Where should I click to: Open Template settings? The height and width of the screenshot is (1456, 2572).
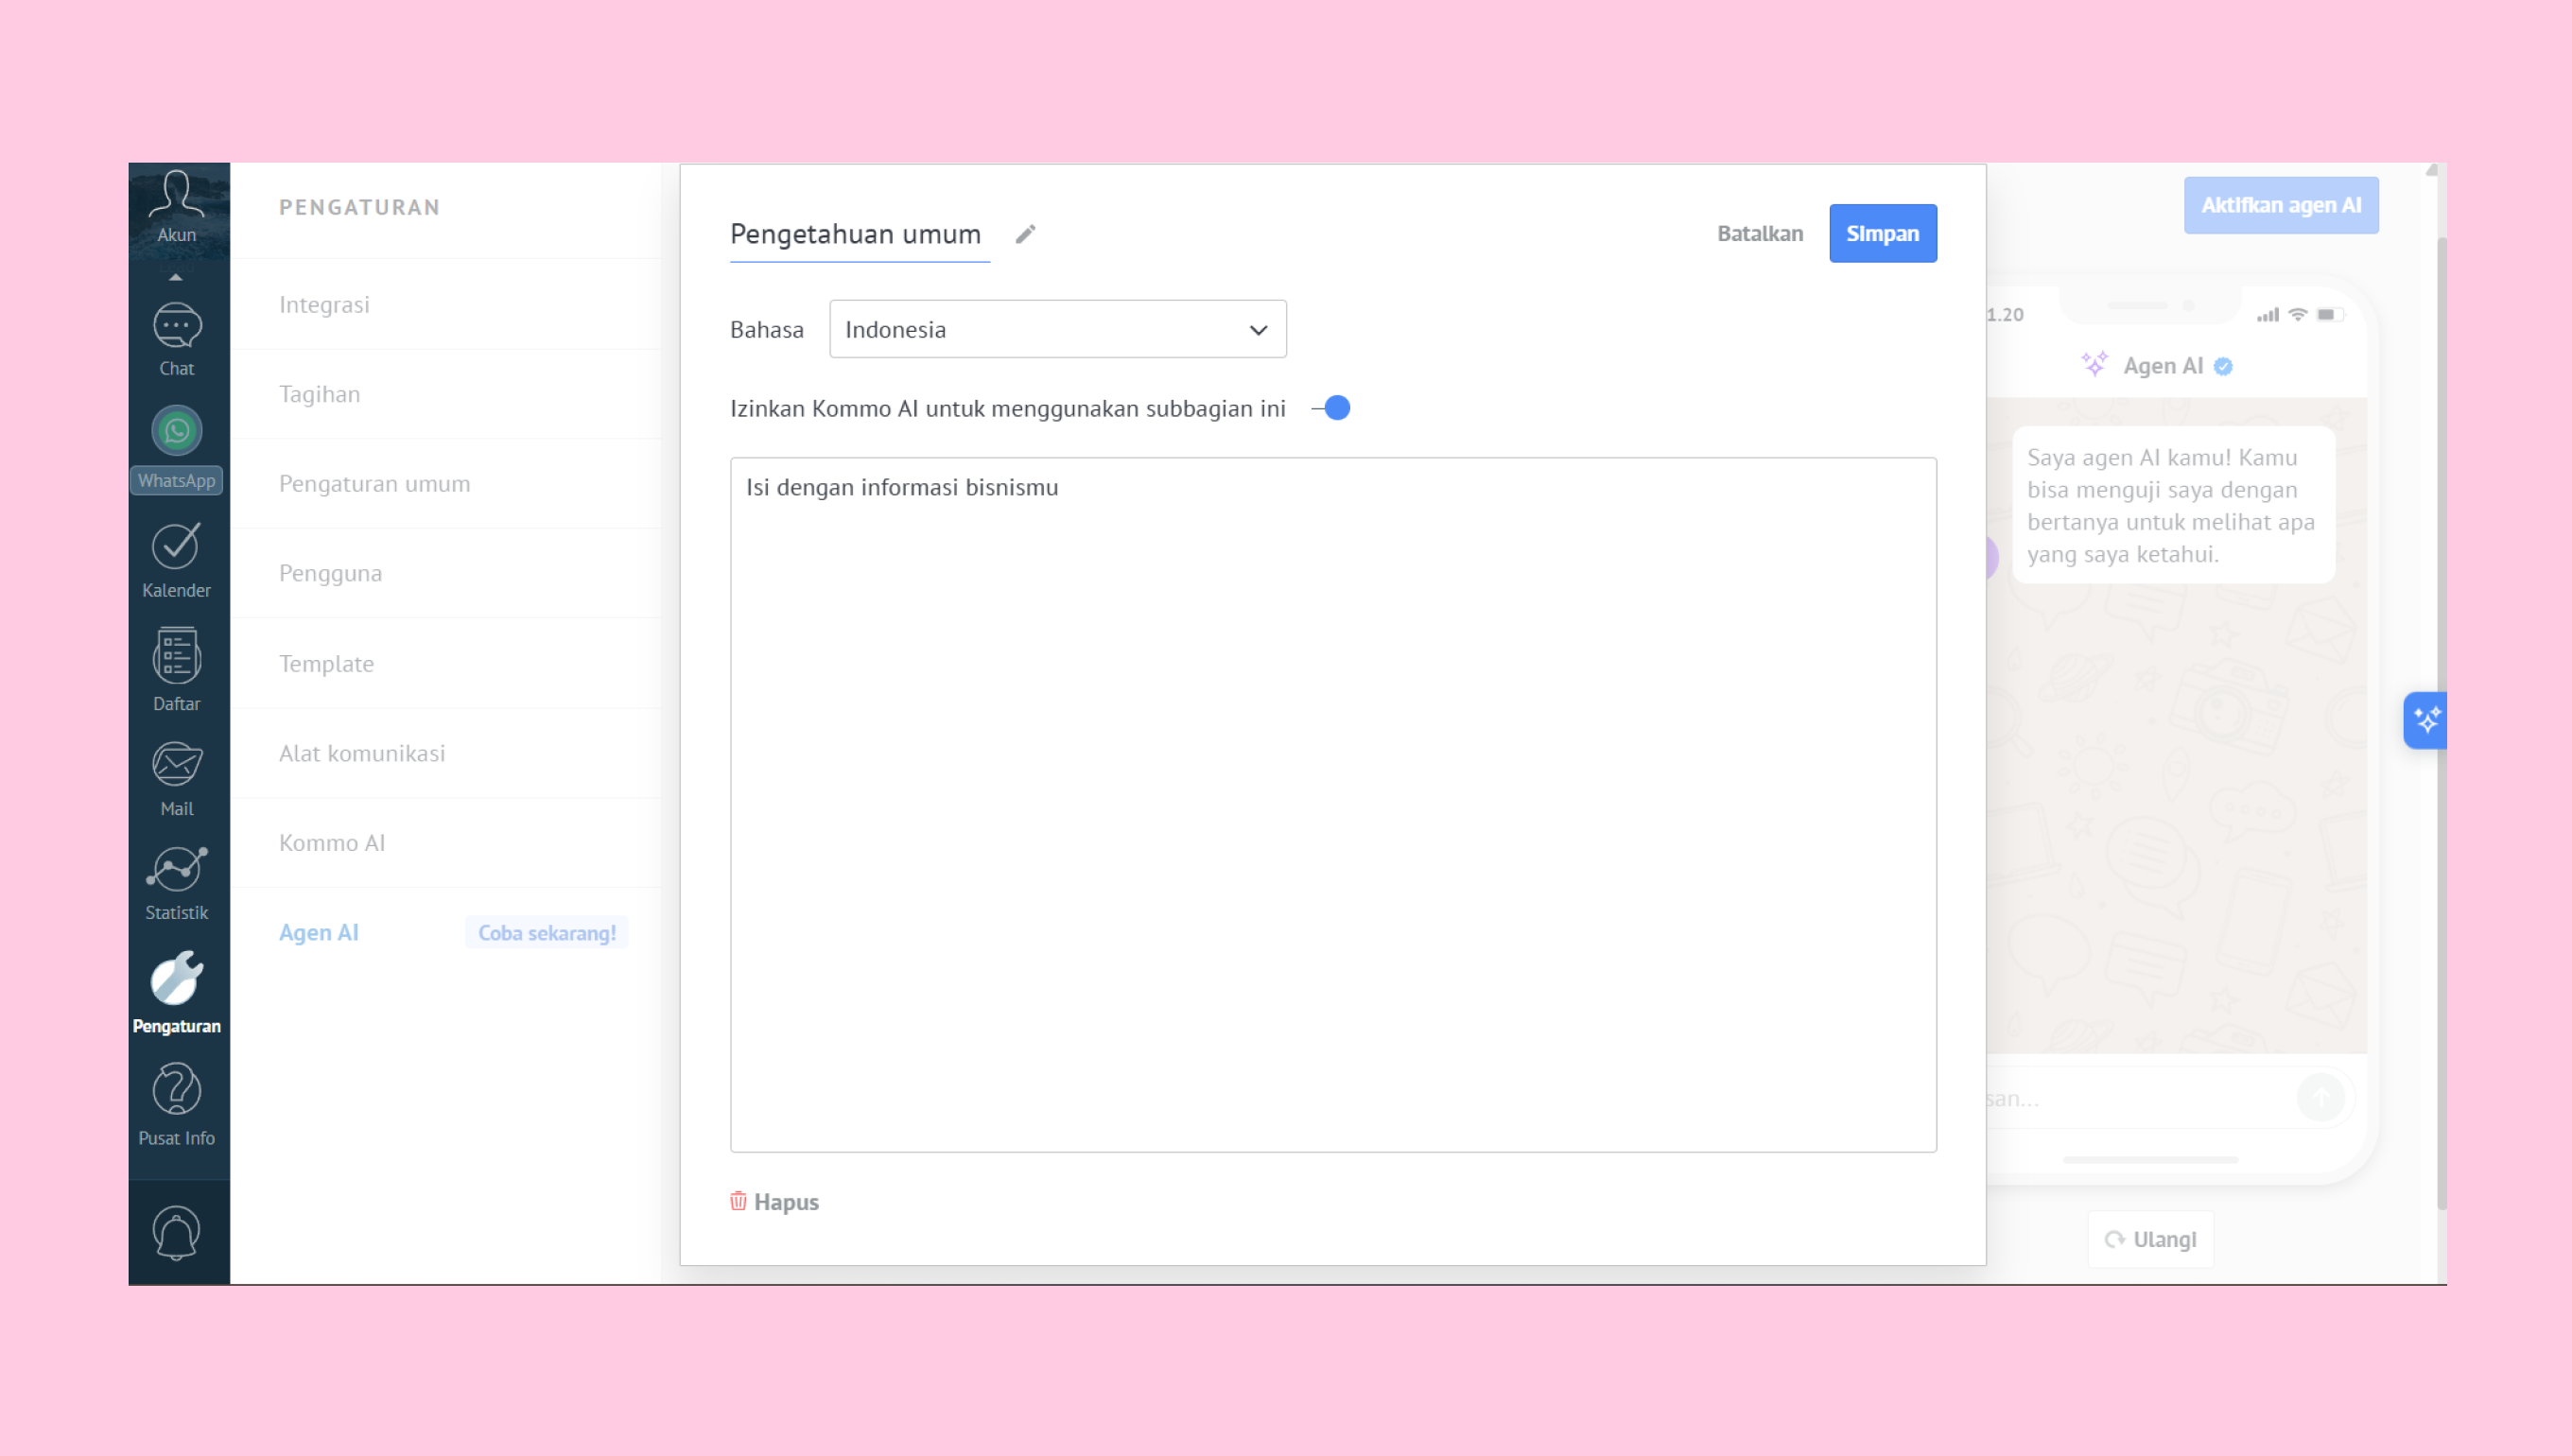coord(446,663)
